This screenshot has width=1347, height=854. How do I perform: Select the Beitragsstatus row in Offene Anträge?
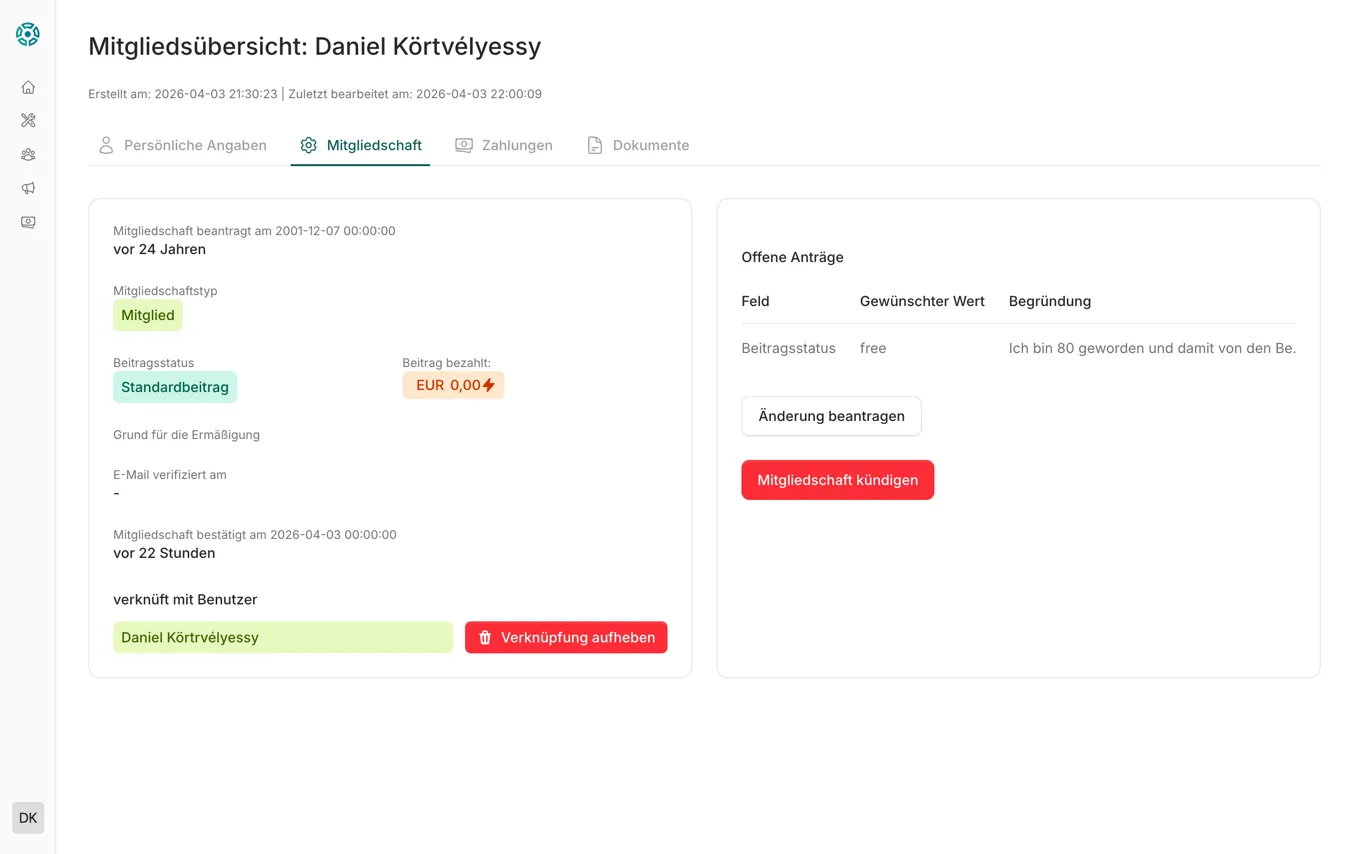(788, 348)
